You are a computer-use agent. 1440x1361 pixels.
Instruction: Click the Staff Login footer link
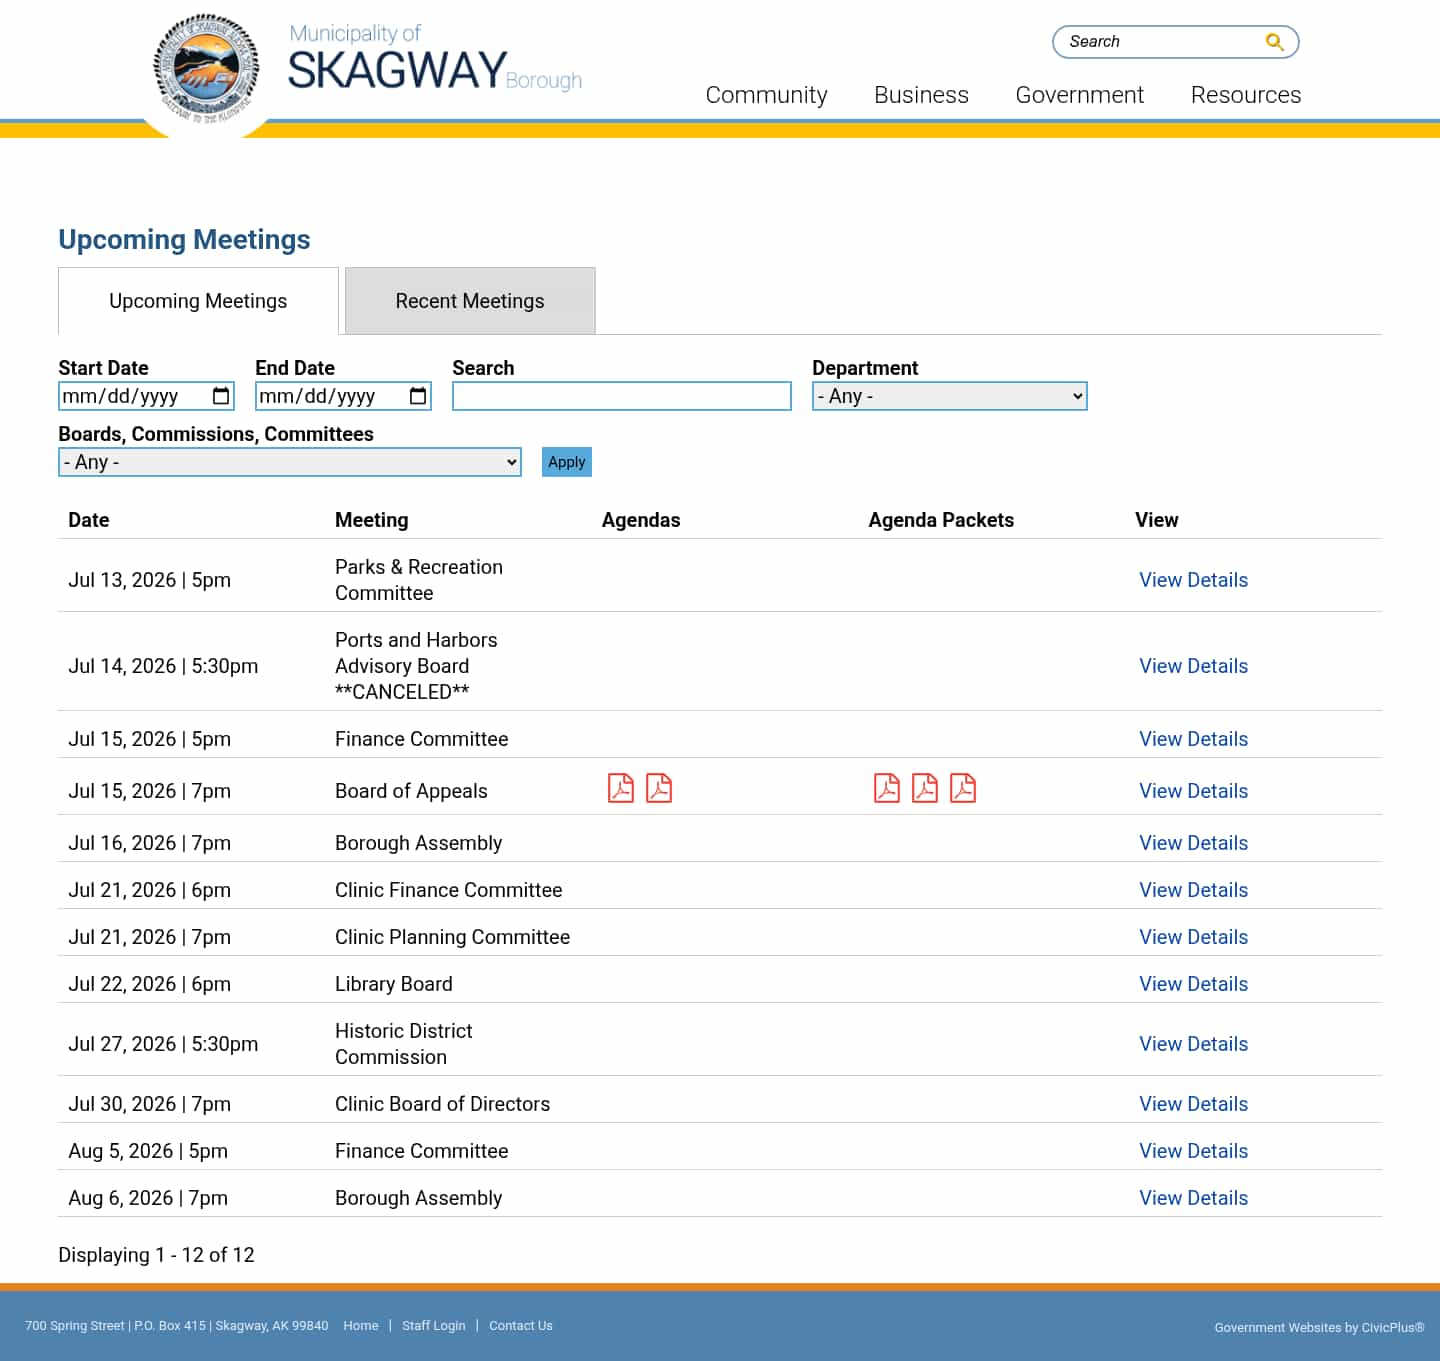pyautogui.click(x=433, y=1326)
